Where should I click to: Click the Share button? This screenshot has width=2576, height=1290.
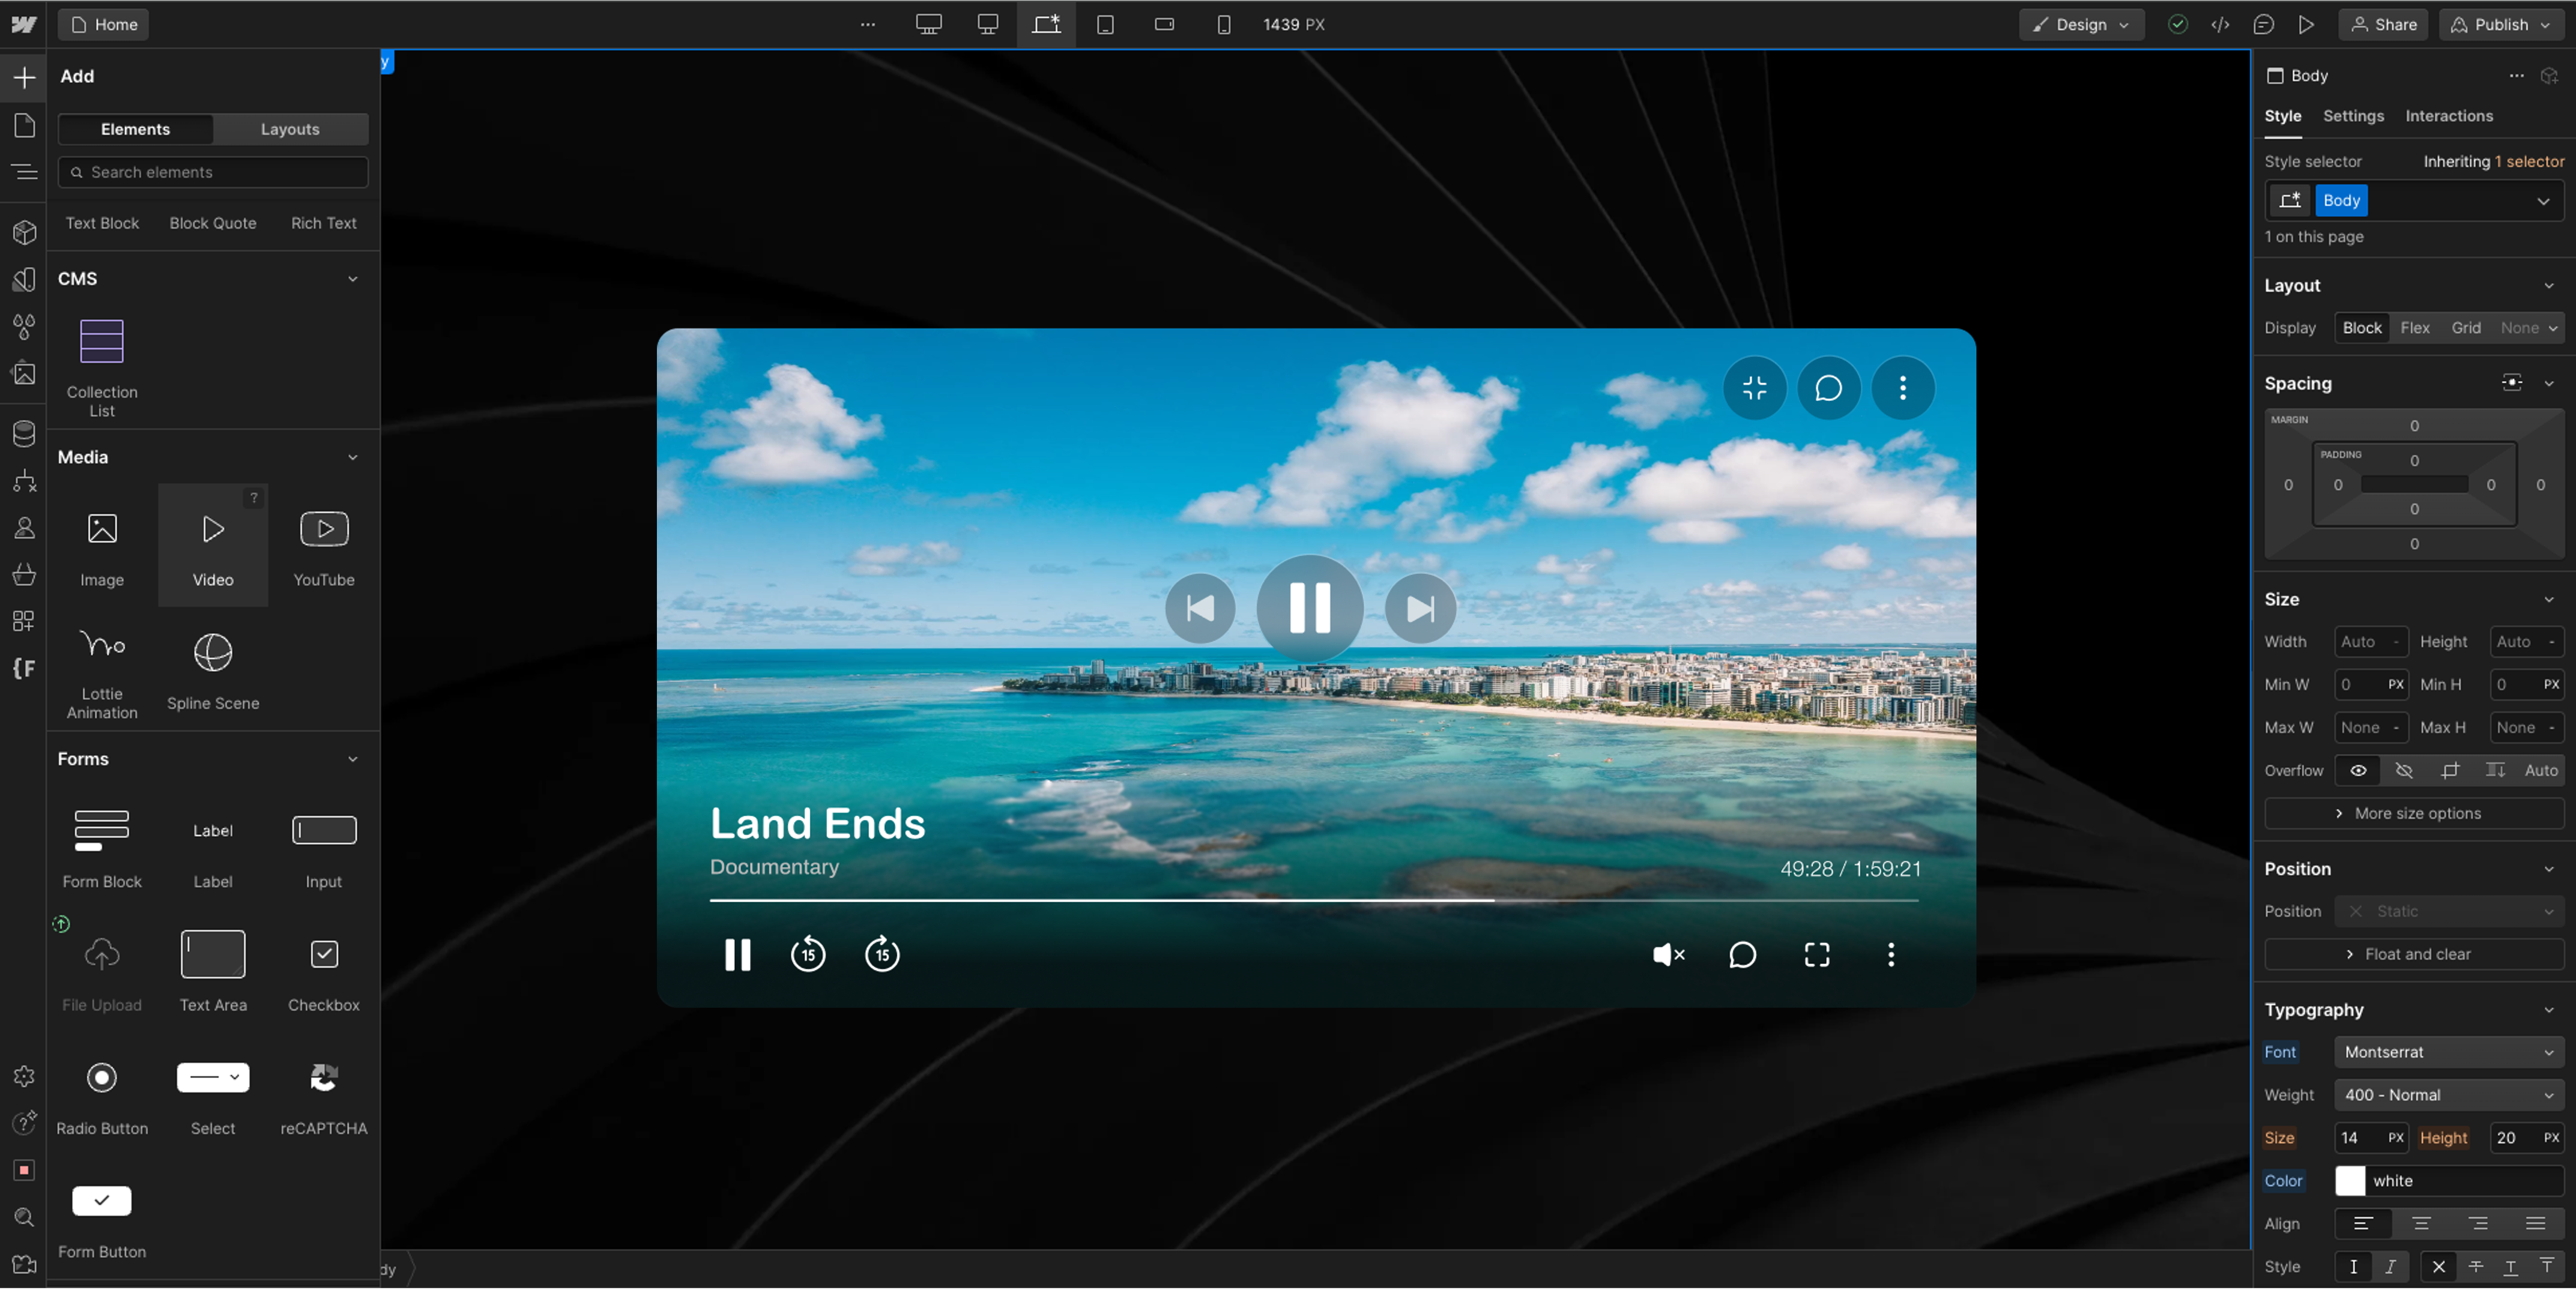point(2383,24)
